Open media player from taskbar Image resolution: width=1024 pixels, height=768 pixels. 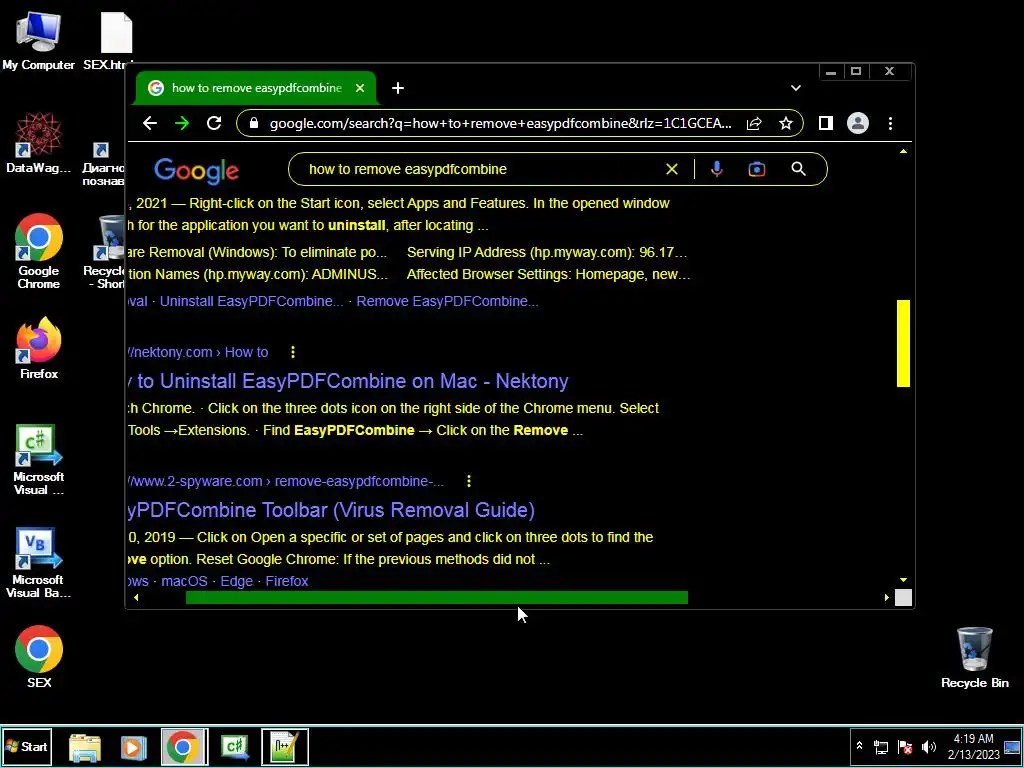(x=133, y=747)
